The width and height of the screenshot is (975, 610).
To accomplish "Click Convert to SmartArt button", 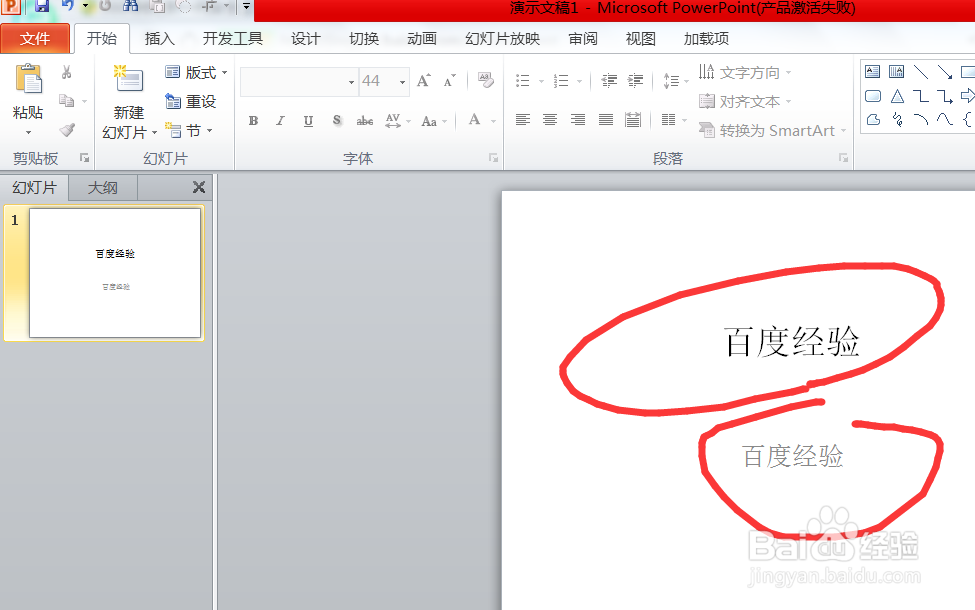I will pos(772,131).
